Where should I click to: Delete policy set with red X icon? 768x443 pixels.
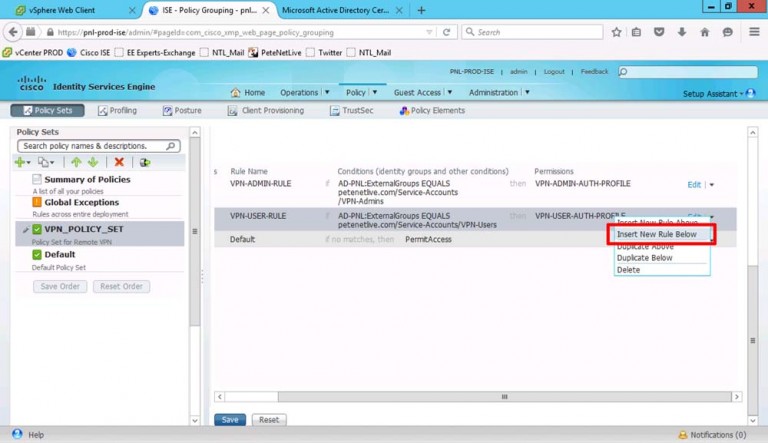tap(119, 162)
